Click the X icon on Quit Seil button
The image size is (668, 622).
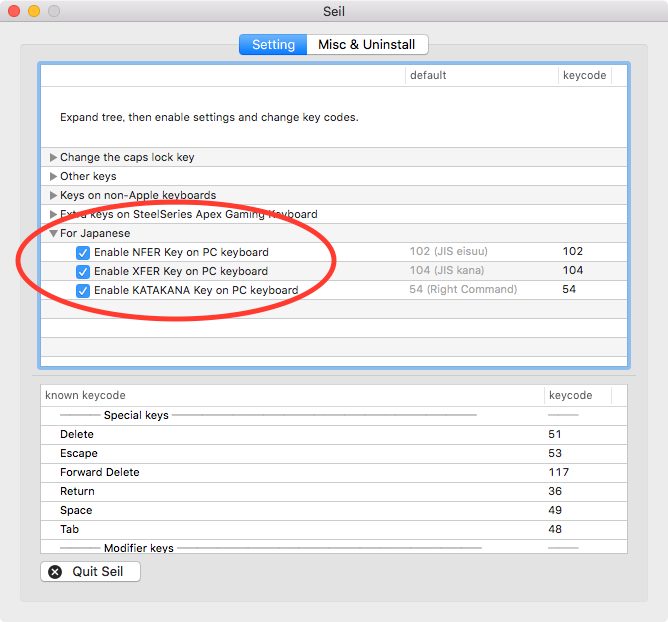click(x=55, y=572)
